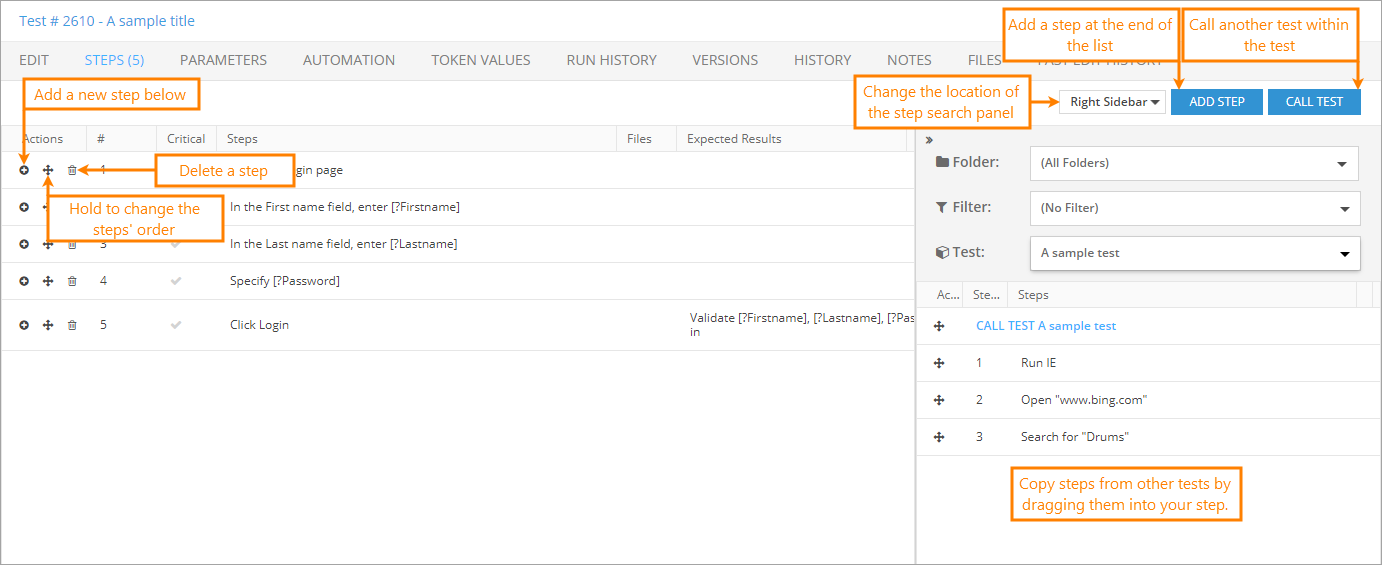Viewport: 1382px width, 565px height.
Task: Open the RUN HISTORY tab
Action: pyautogui.click(x=611, y=60)
